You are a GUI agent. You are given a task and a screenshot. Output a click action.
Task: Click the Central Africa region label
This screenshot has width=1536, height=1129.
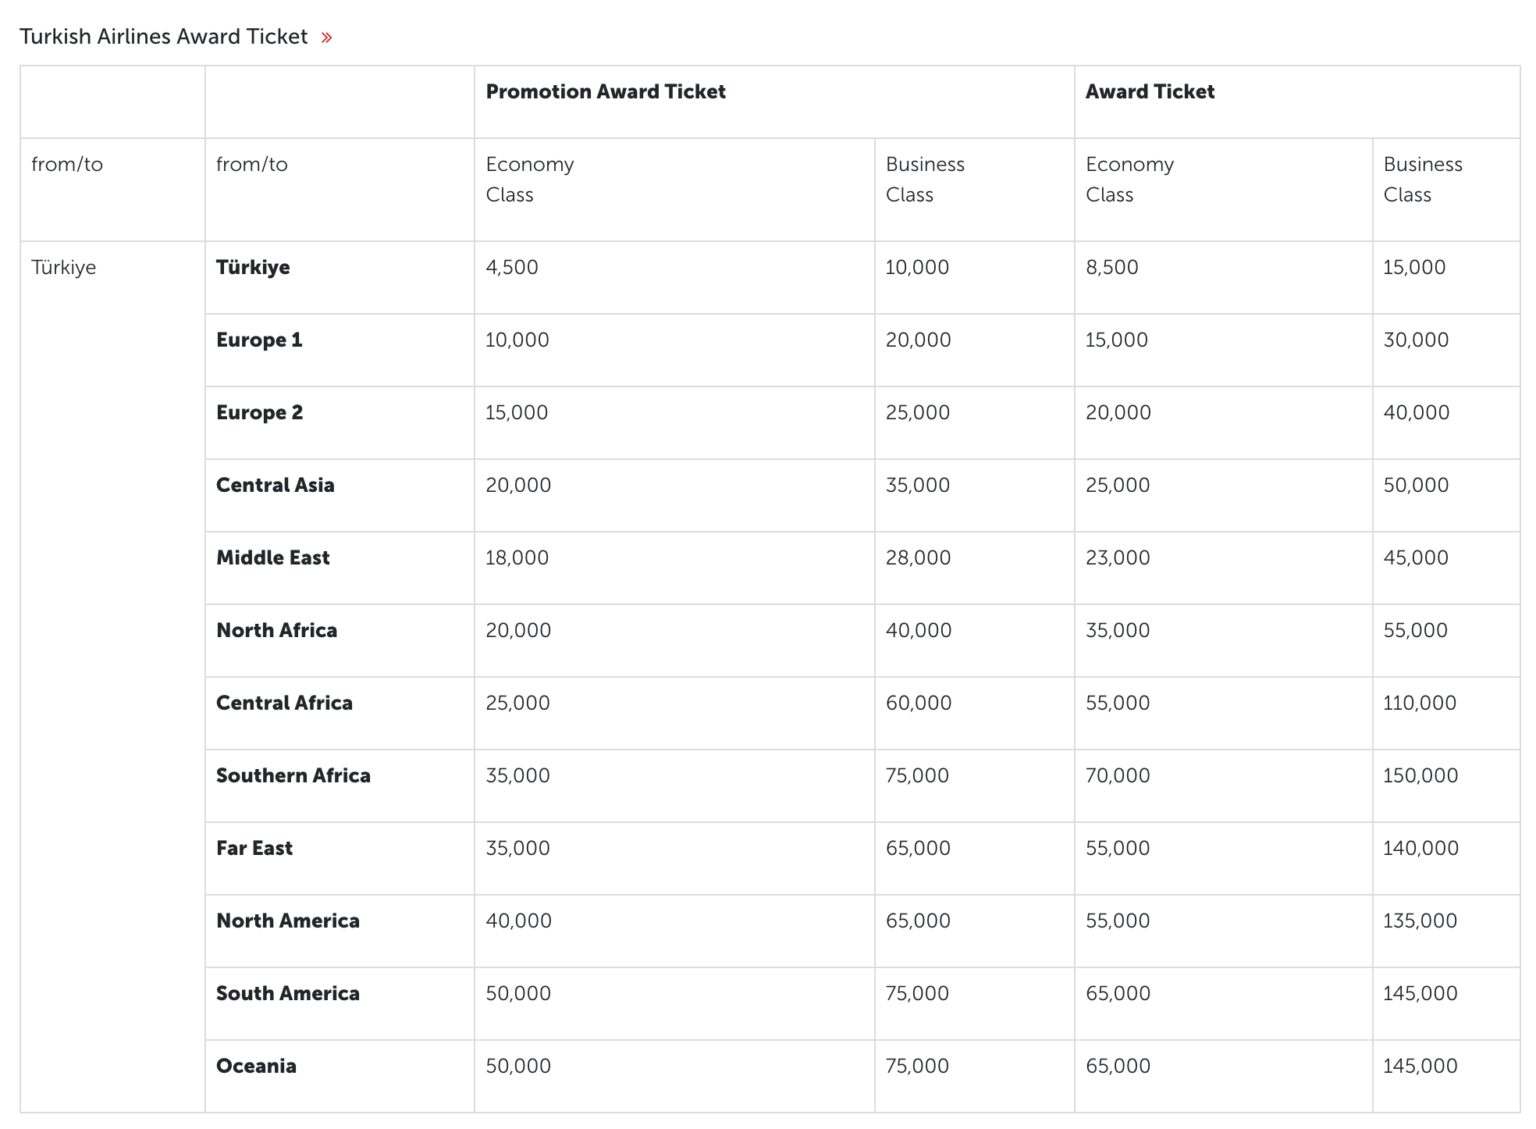283,702
